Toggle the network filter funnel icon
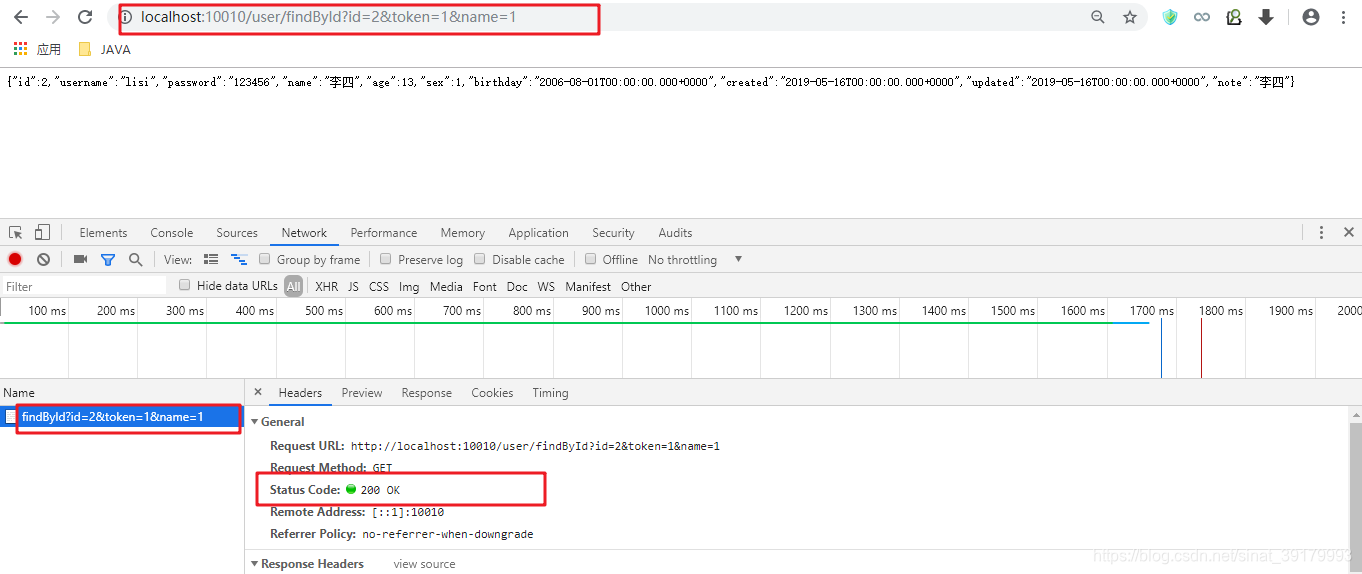The width and height of the screenshot is (1362, 574). [108, 259]
